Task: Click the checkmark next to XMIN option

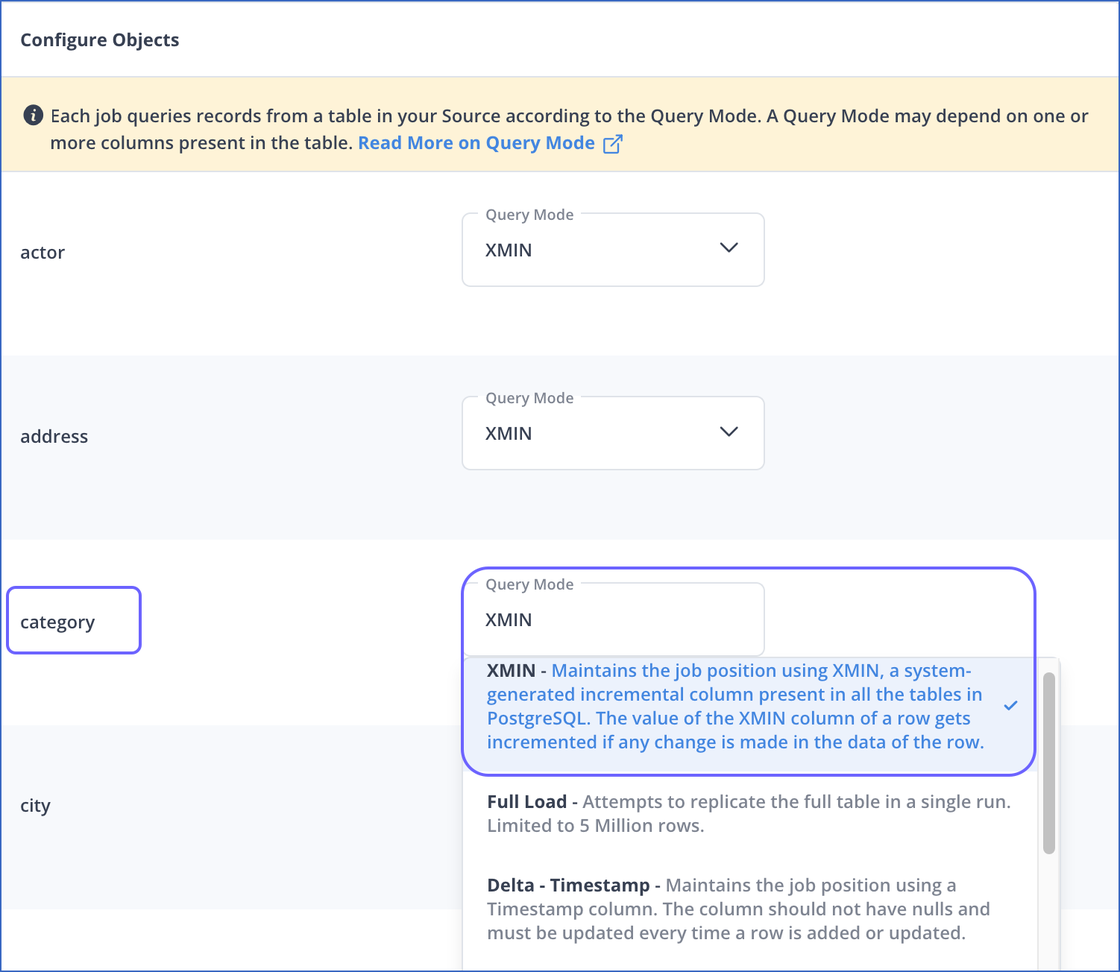Action: [x=1010, y=705]
